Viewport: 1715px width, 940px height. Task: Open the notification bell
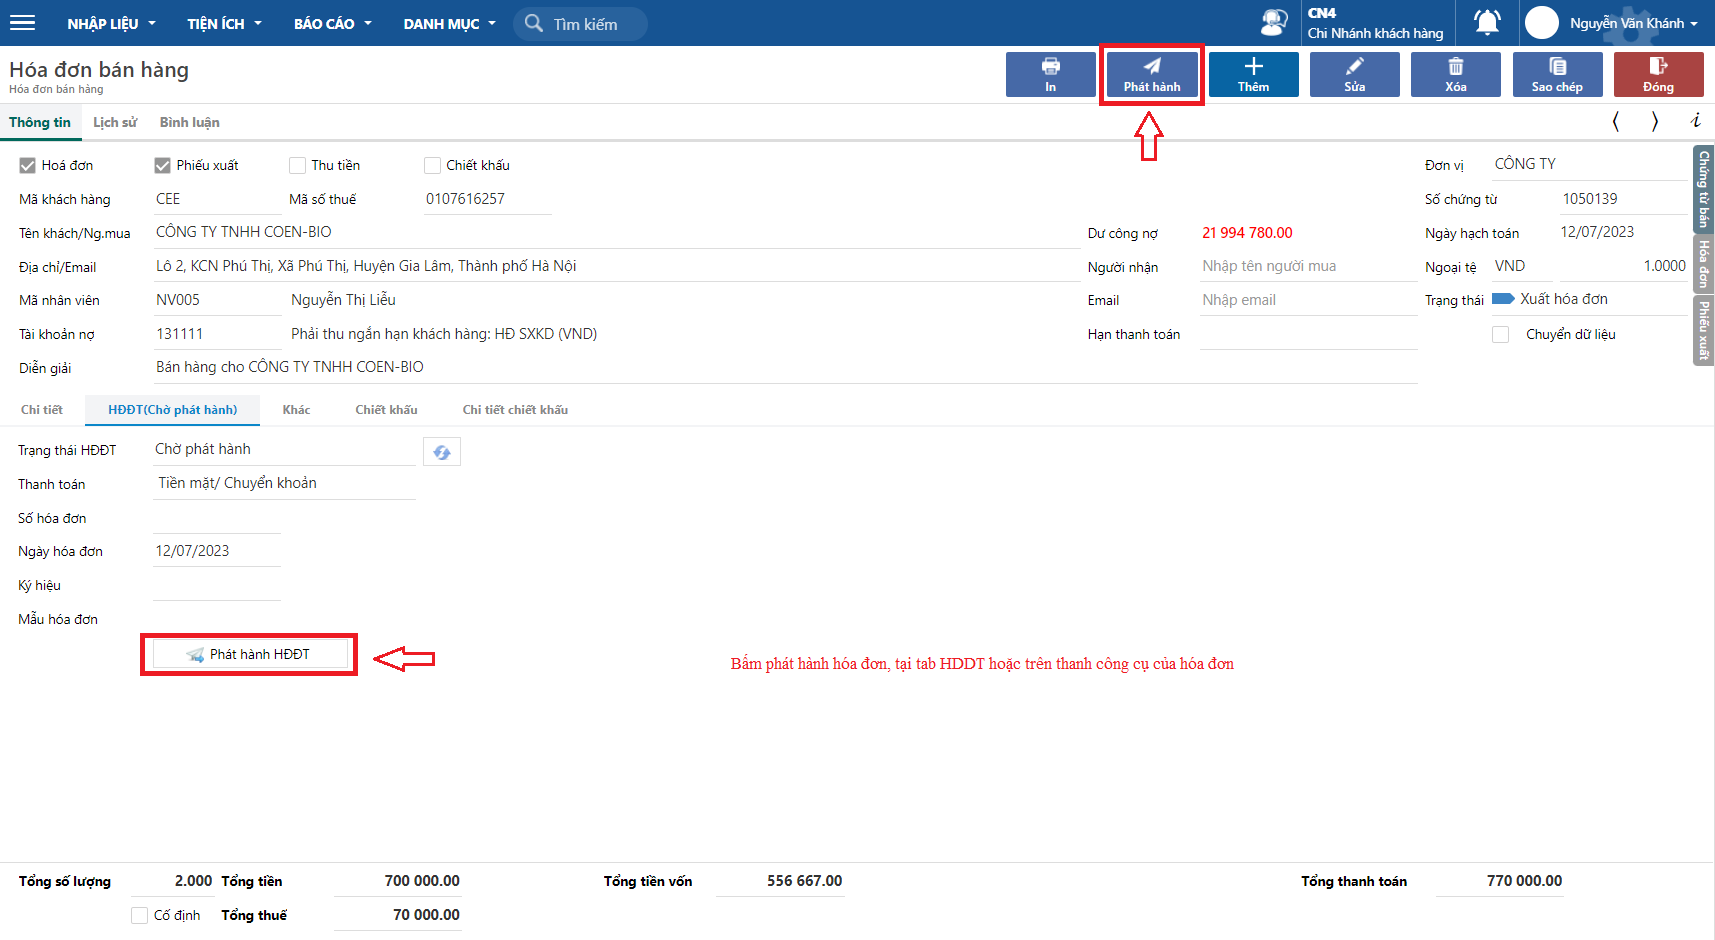1487,22
